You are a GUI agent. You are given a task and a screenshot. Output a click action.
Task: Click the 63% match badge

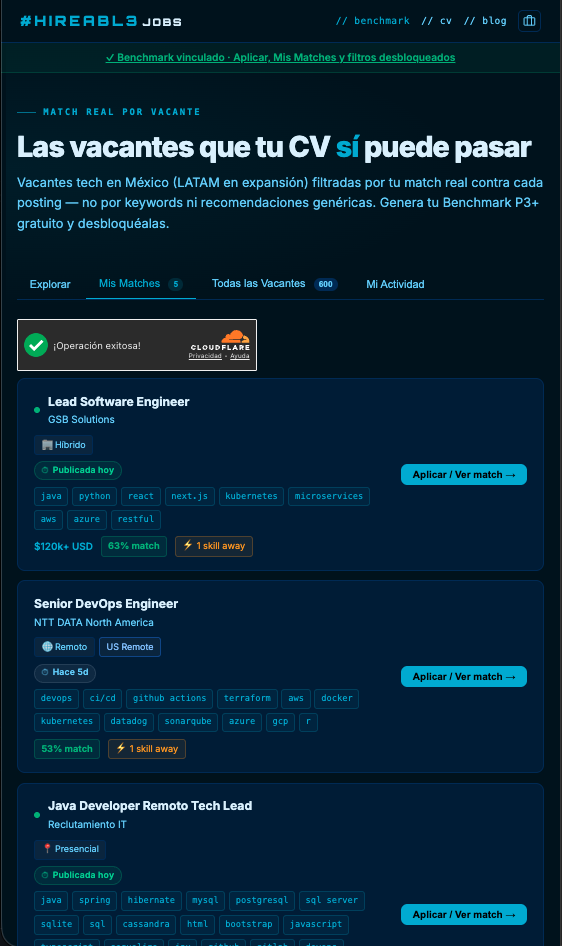(x=134, y=546)
